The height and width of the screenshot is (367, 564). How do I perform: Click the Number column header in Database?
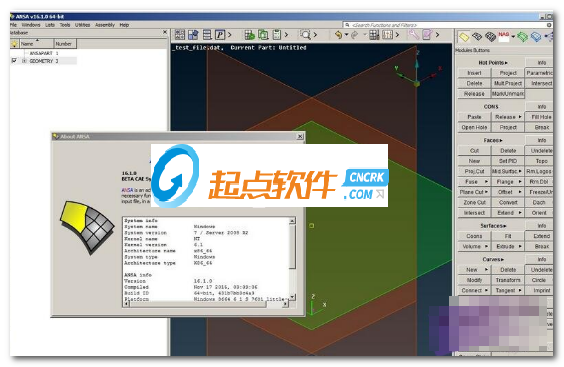coord(65,44)
